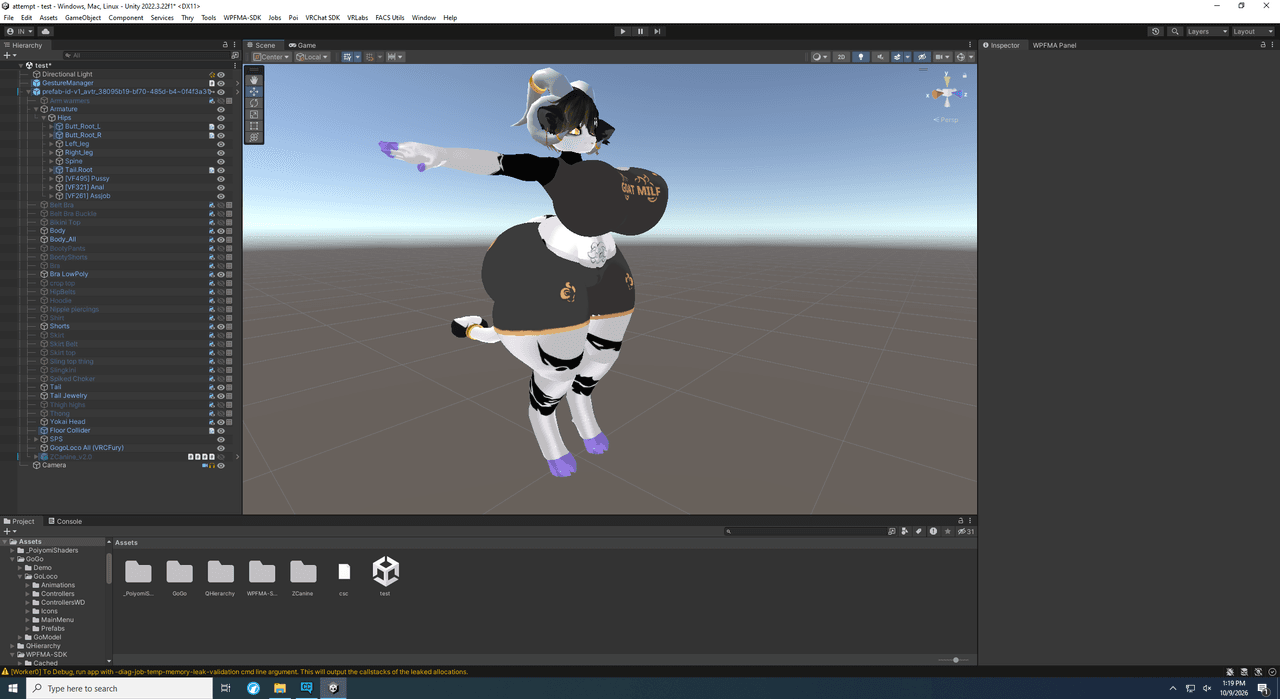The height and width of the screenshot is (699, 1280).
Task: Select GestureManager in Hierarchy
Action: (x=67, y=83)
